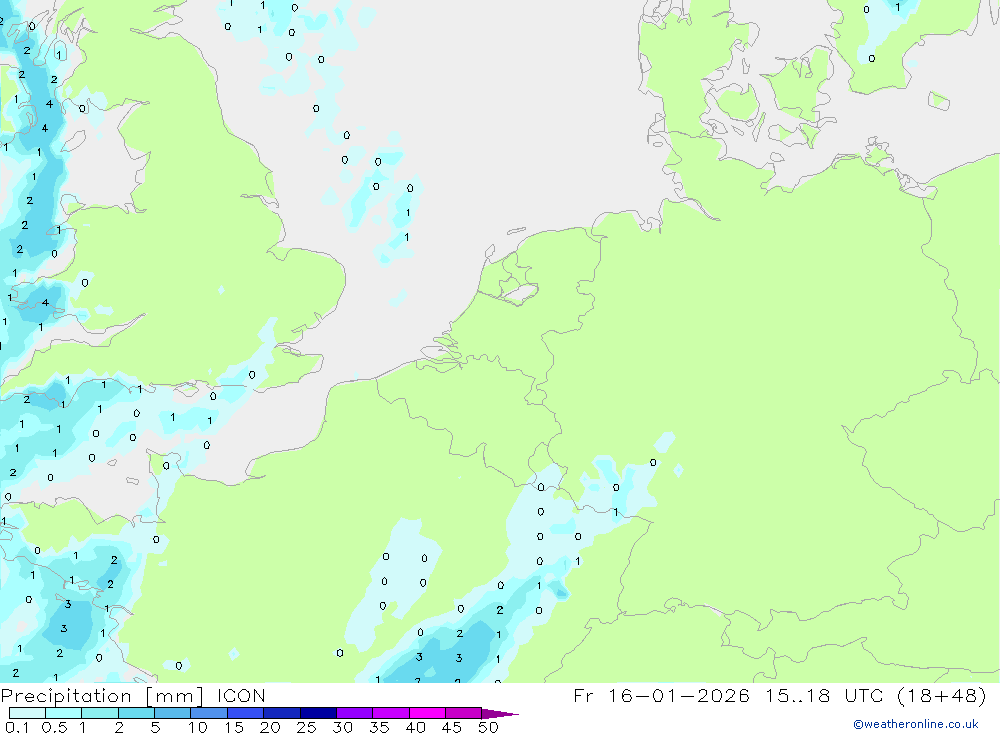Click the '35' legend scale label

(379, 727)
